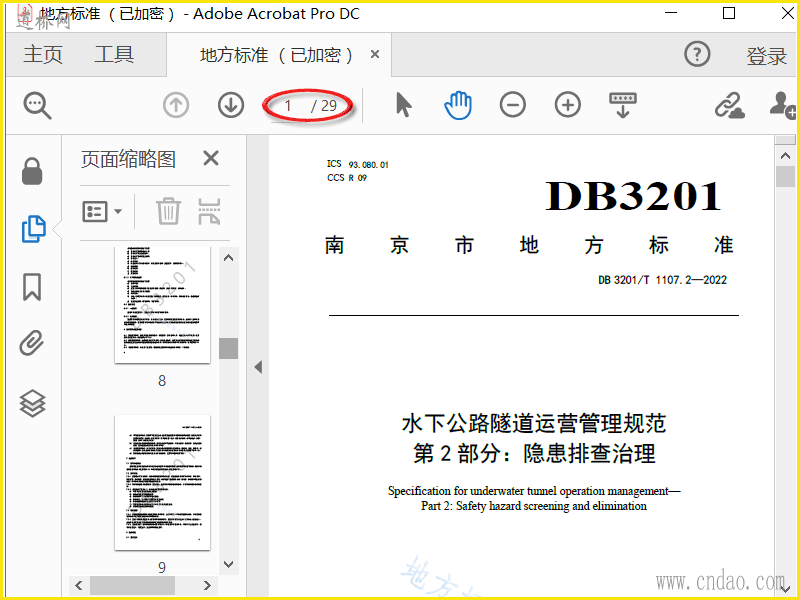Viewport: 800px width, 600px height.
Task: Click the CCS R 09 code text
Action: point(347,178)
